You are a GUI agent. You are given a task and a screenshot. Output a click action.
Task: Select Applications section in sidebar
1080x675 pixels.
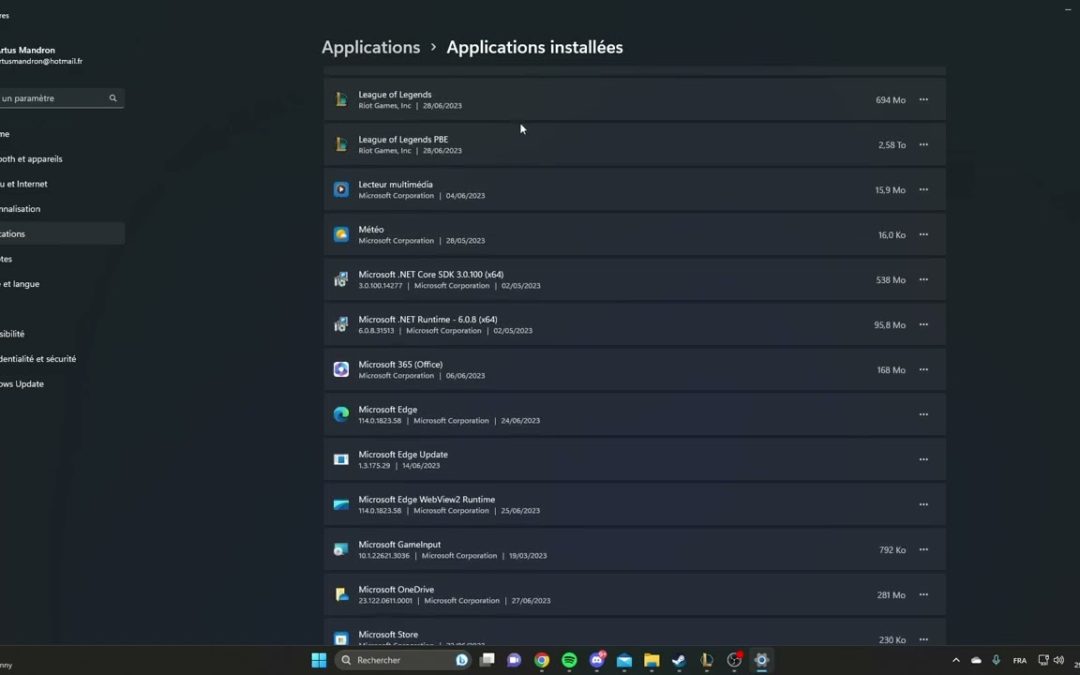coord(61,233)
